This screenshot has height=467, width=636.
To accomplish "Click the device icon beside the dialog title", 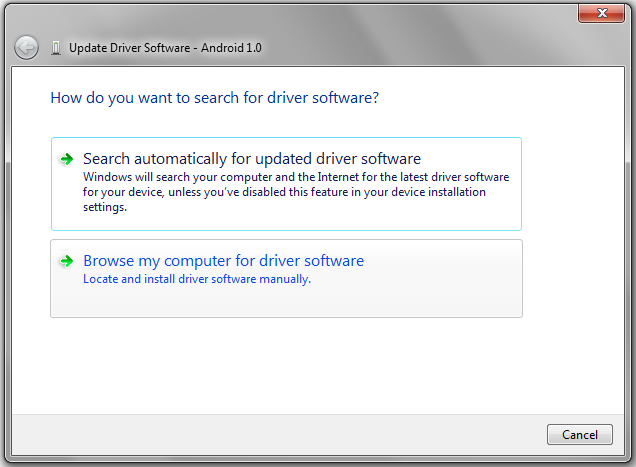I will point(56,48).
